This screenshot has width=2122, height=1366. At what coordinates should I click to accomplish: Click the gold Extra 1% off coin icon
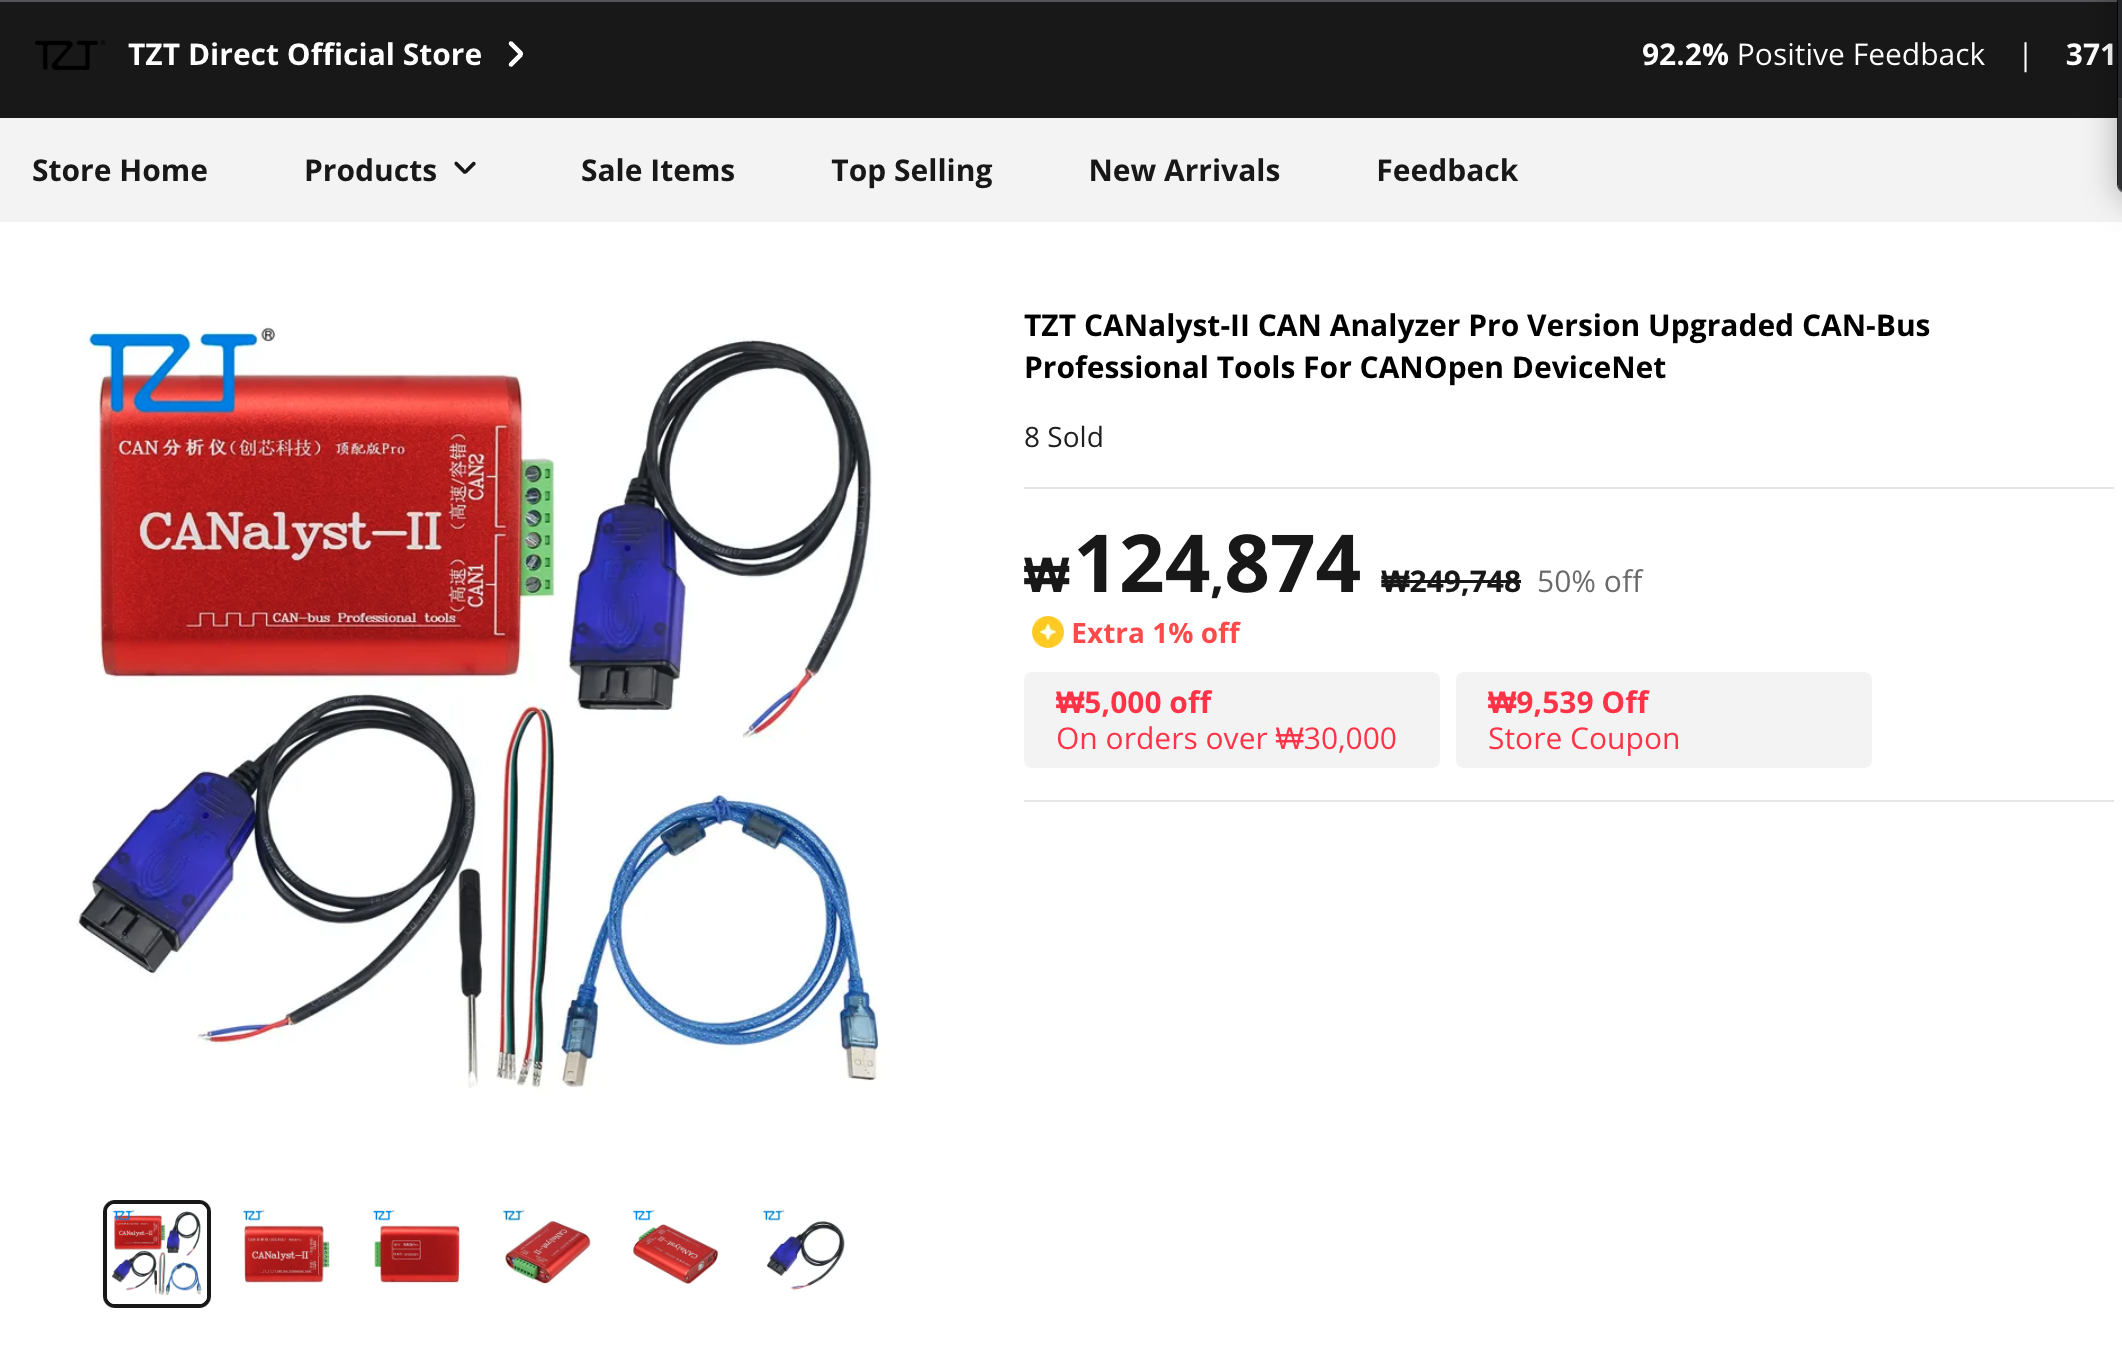[x=1047, y=632]
